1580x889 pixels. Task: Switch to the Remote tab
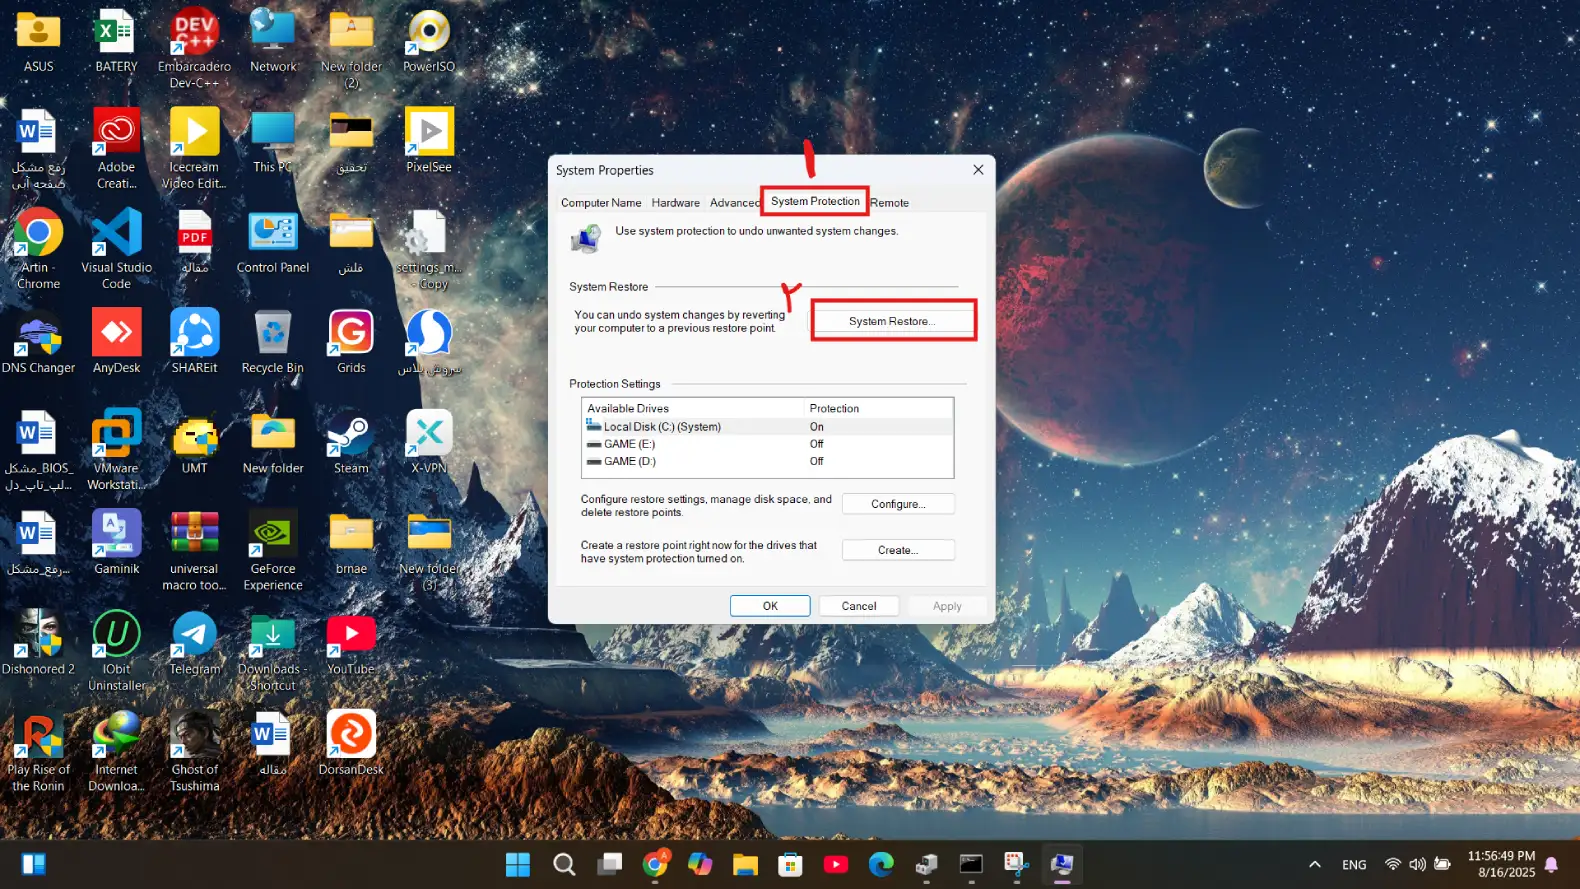pos(889,203)
